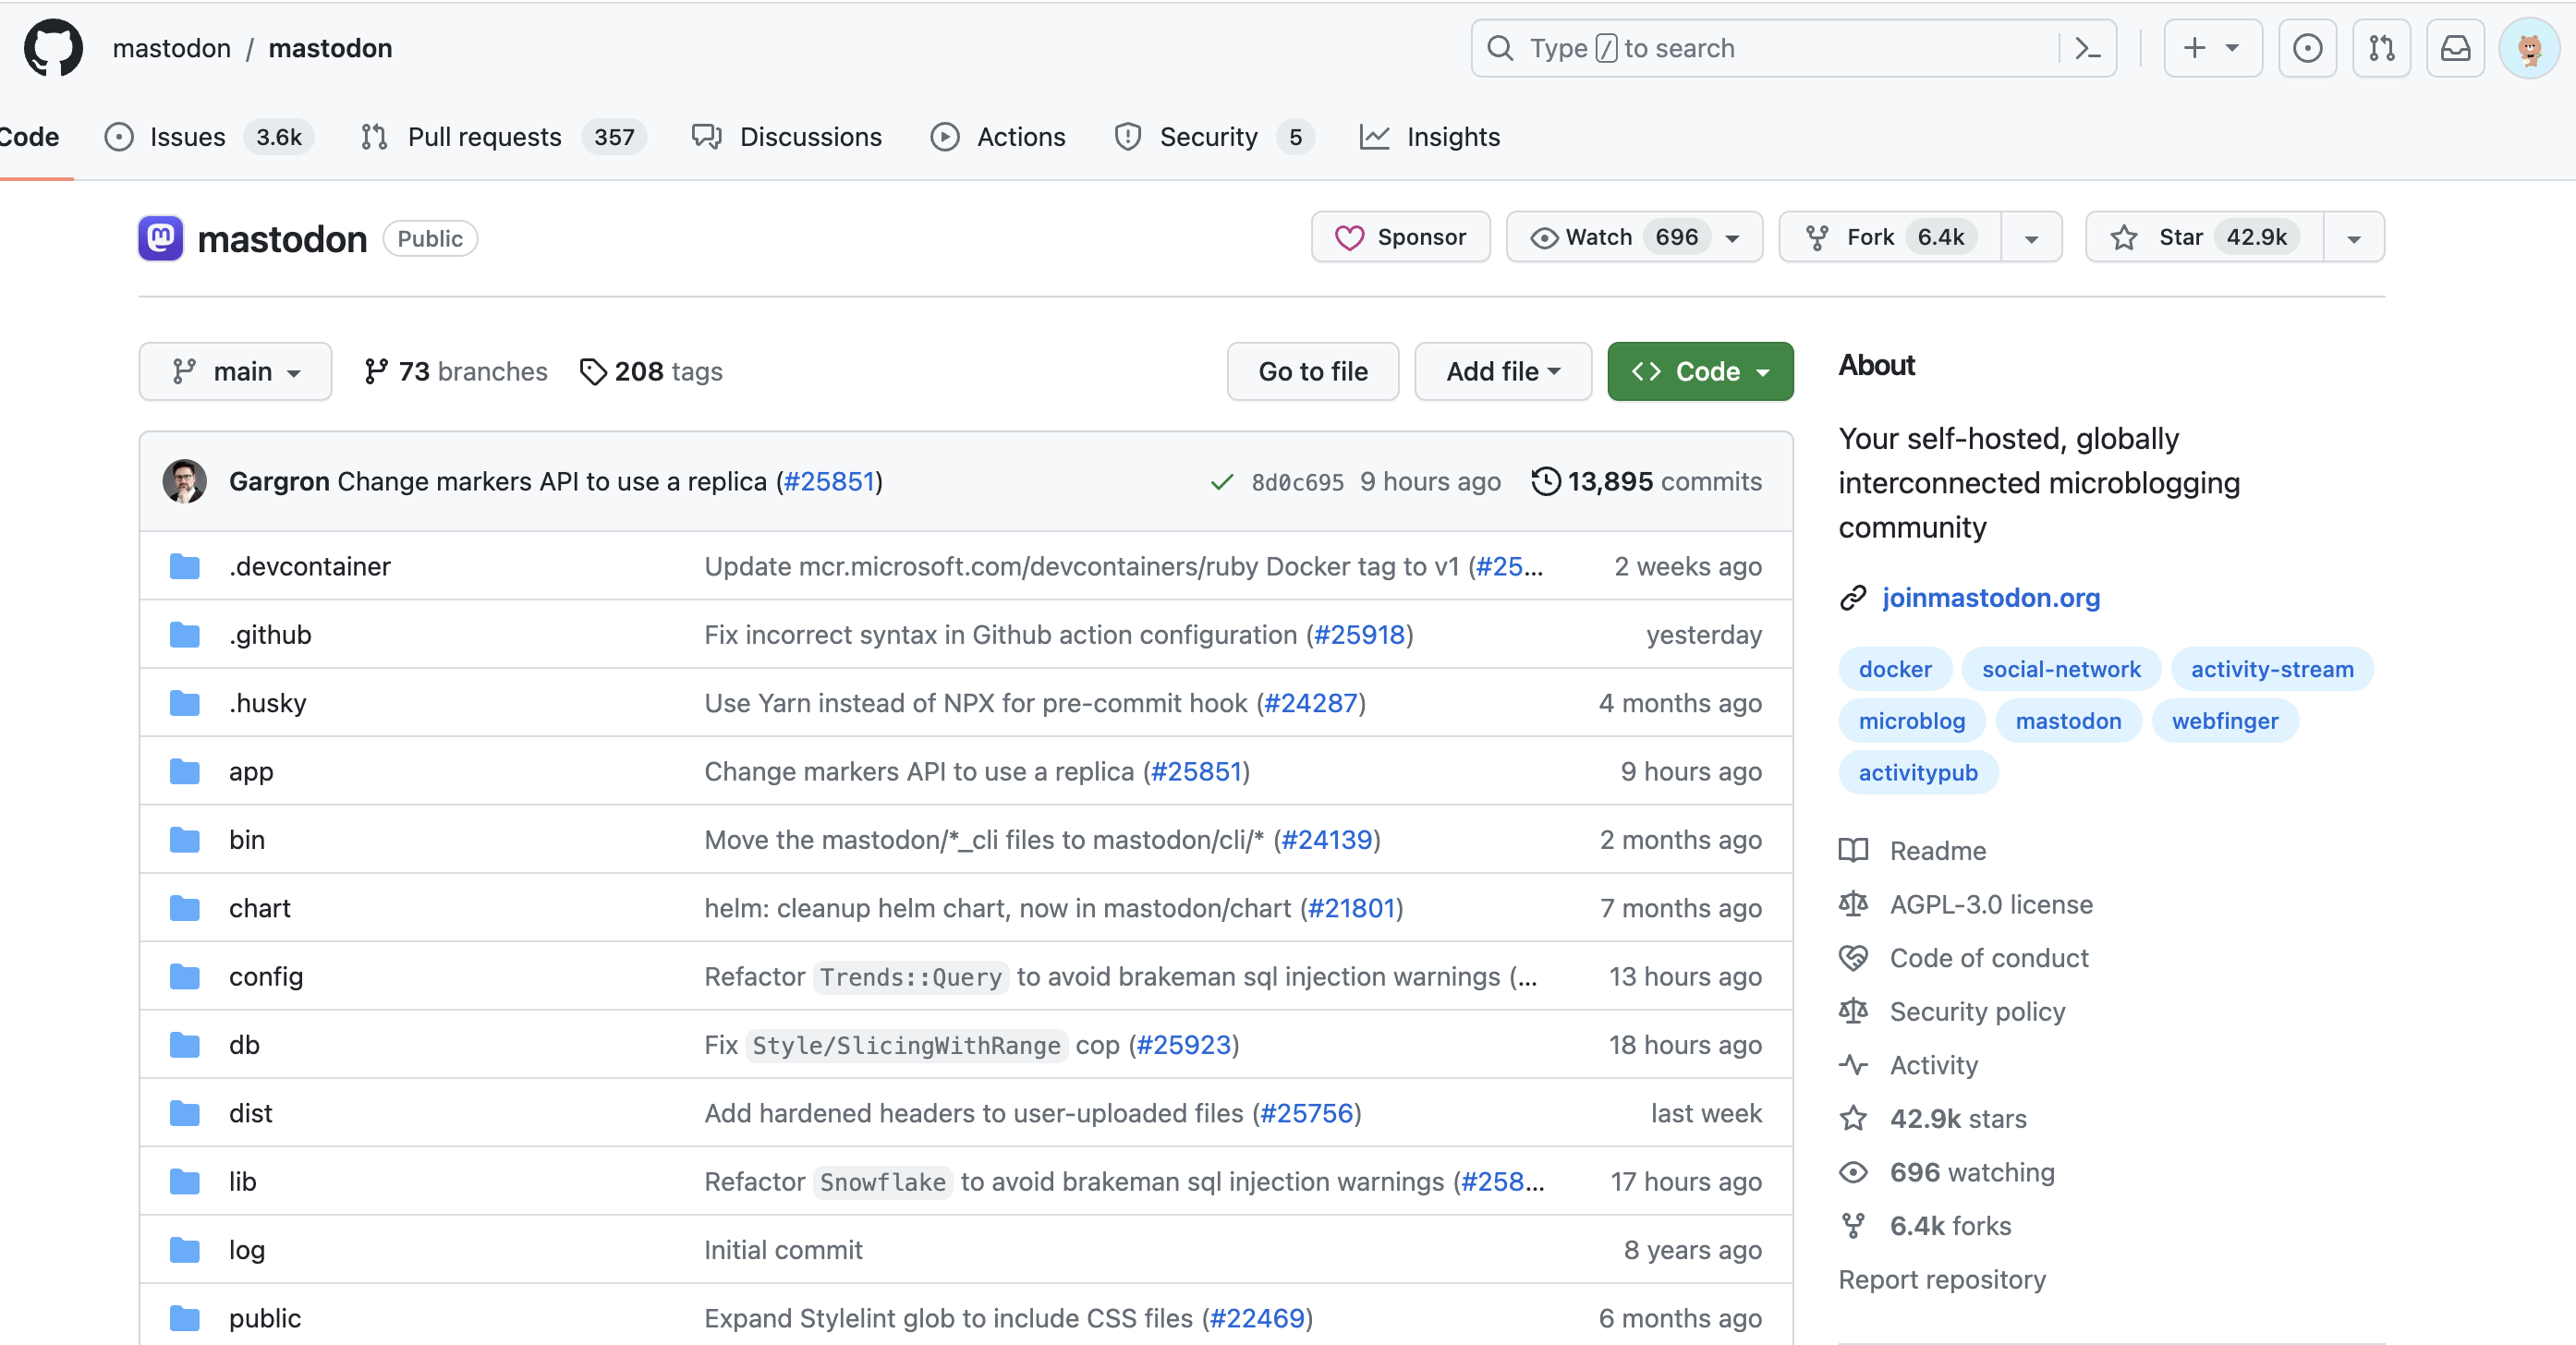Click Gargron's commit author avatar

185,481
